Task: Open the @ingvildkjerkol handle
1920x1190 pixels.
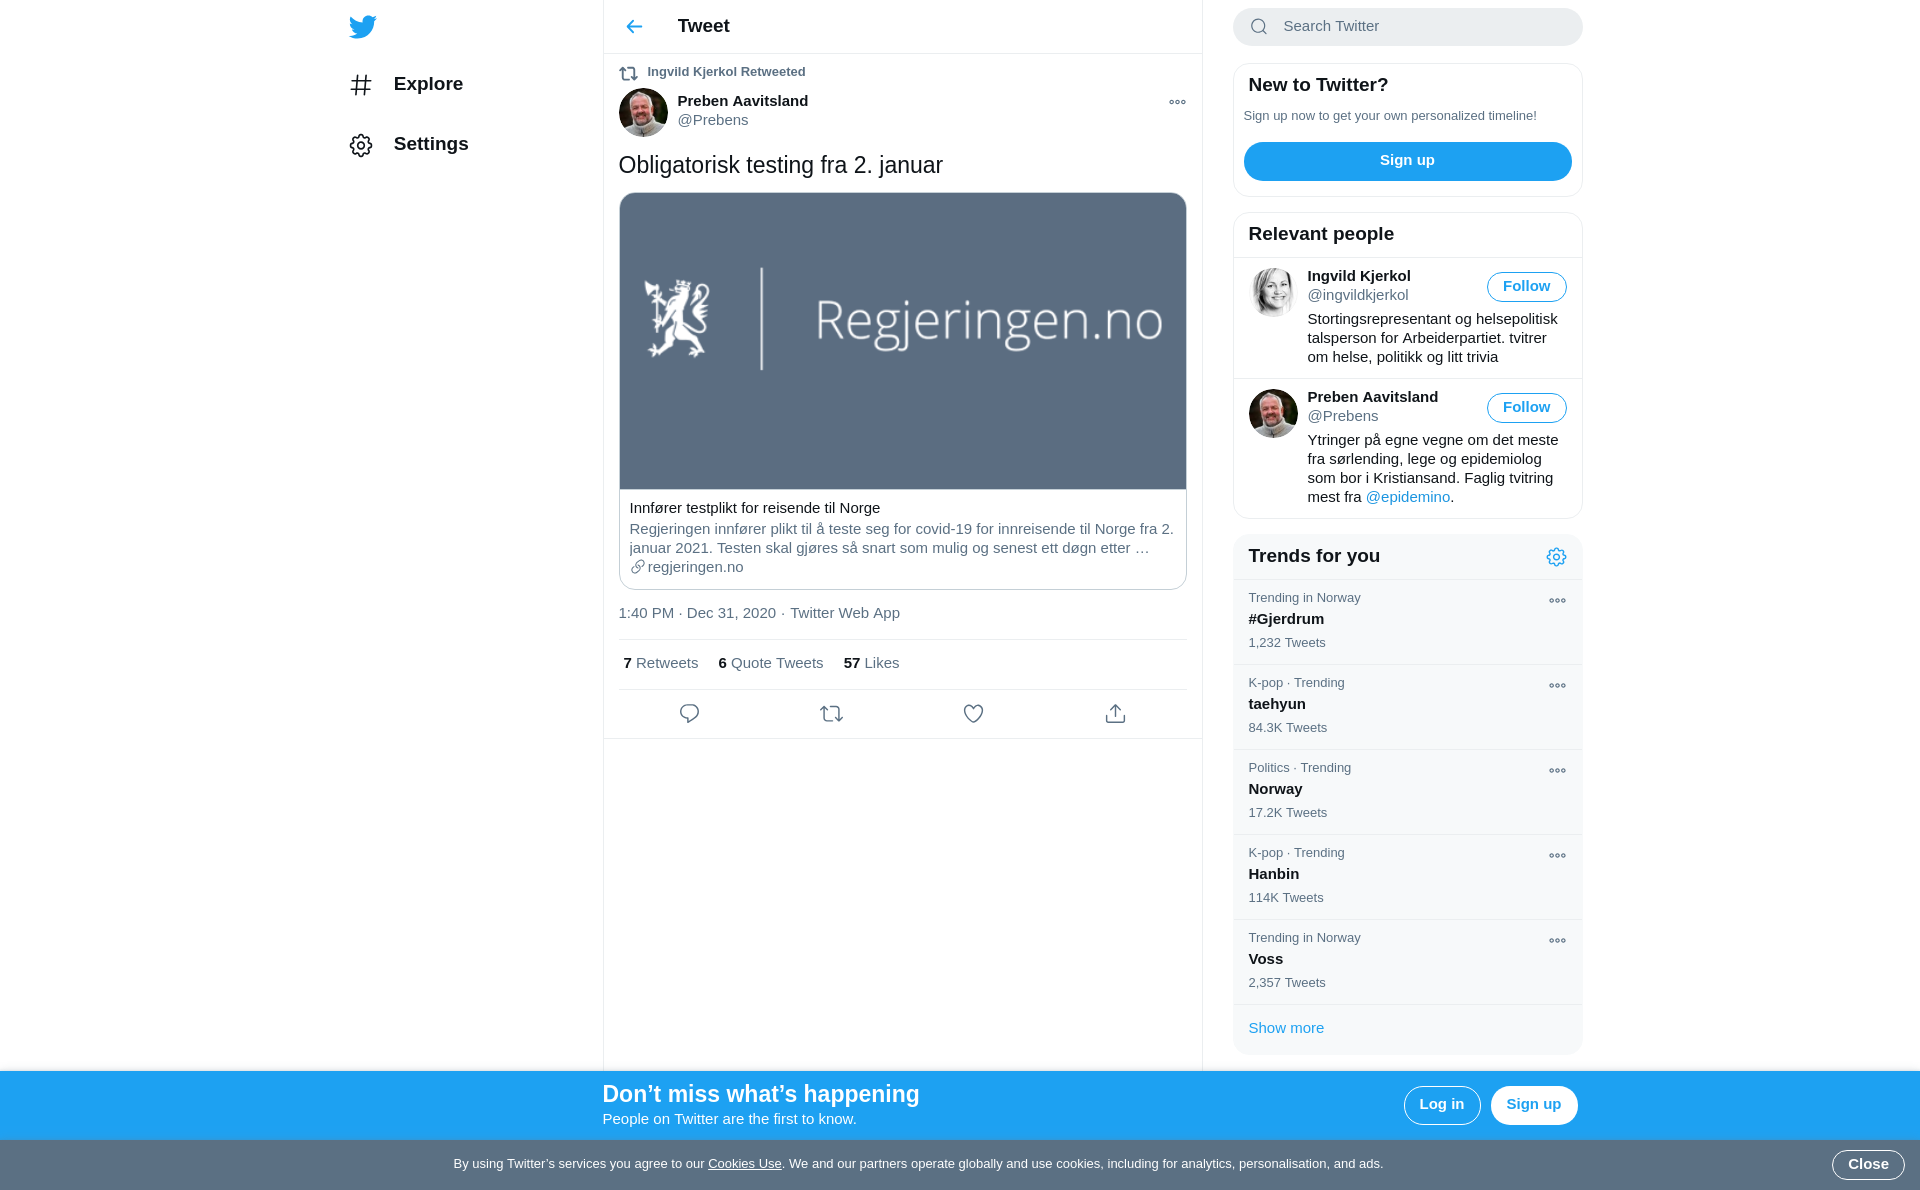Action: click(1357, 295)
